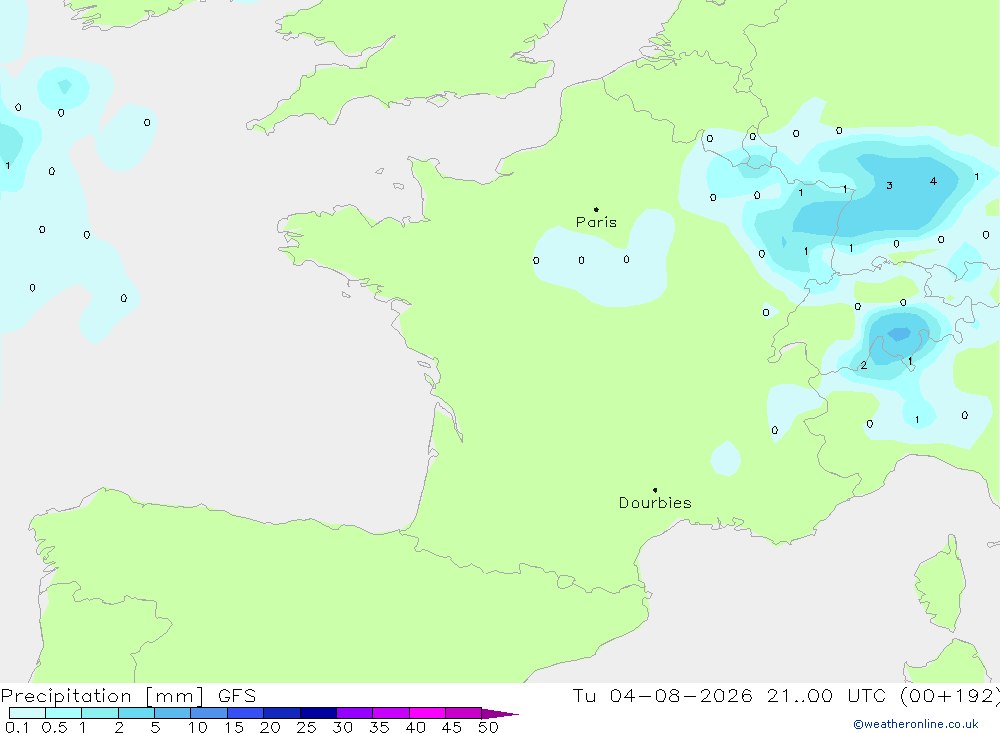
Task: Click the magenta 40 mm legend swatch
Action: 427,713
